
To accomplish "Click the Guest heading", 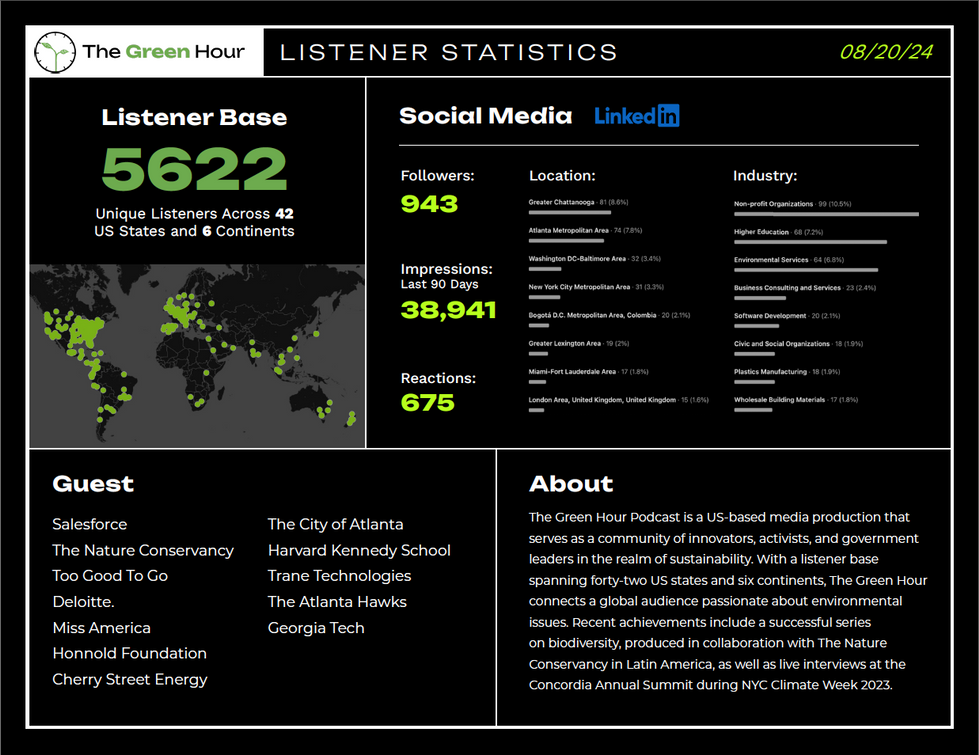I will pos(93,484).
